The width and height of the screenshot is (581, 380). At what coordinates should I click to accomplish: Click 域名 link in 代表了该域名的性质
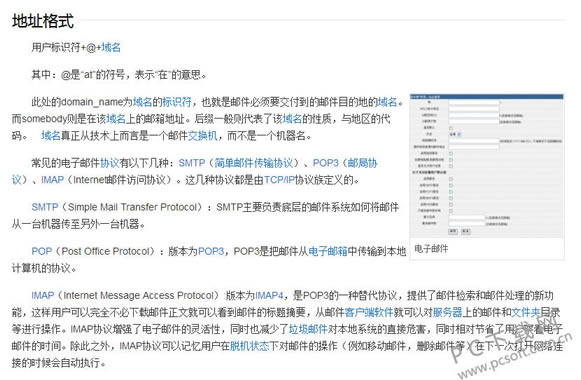292,119
